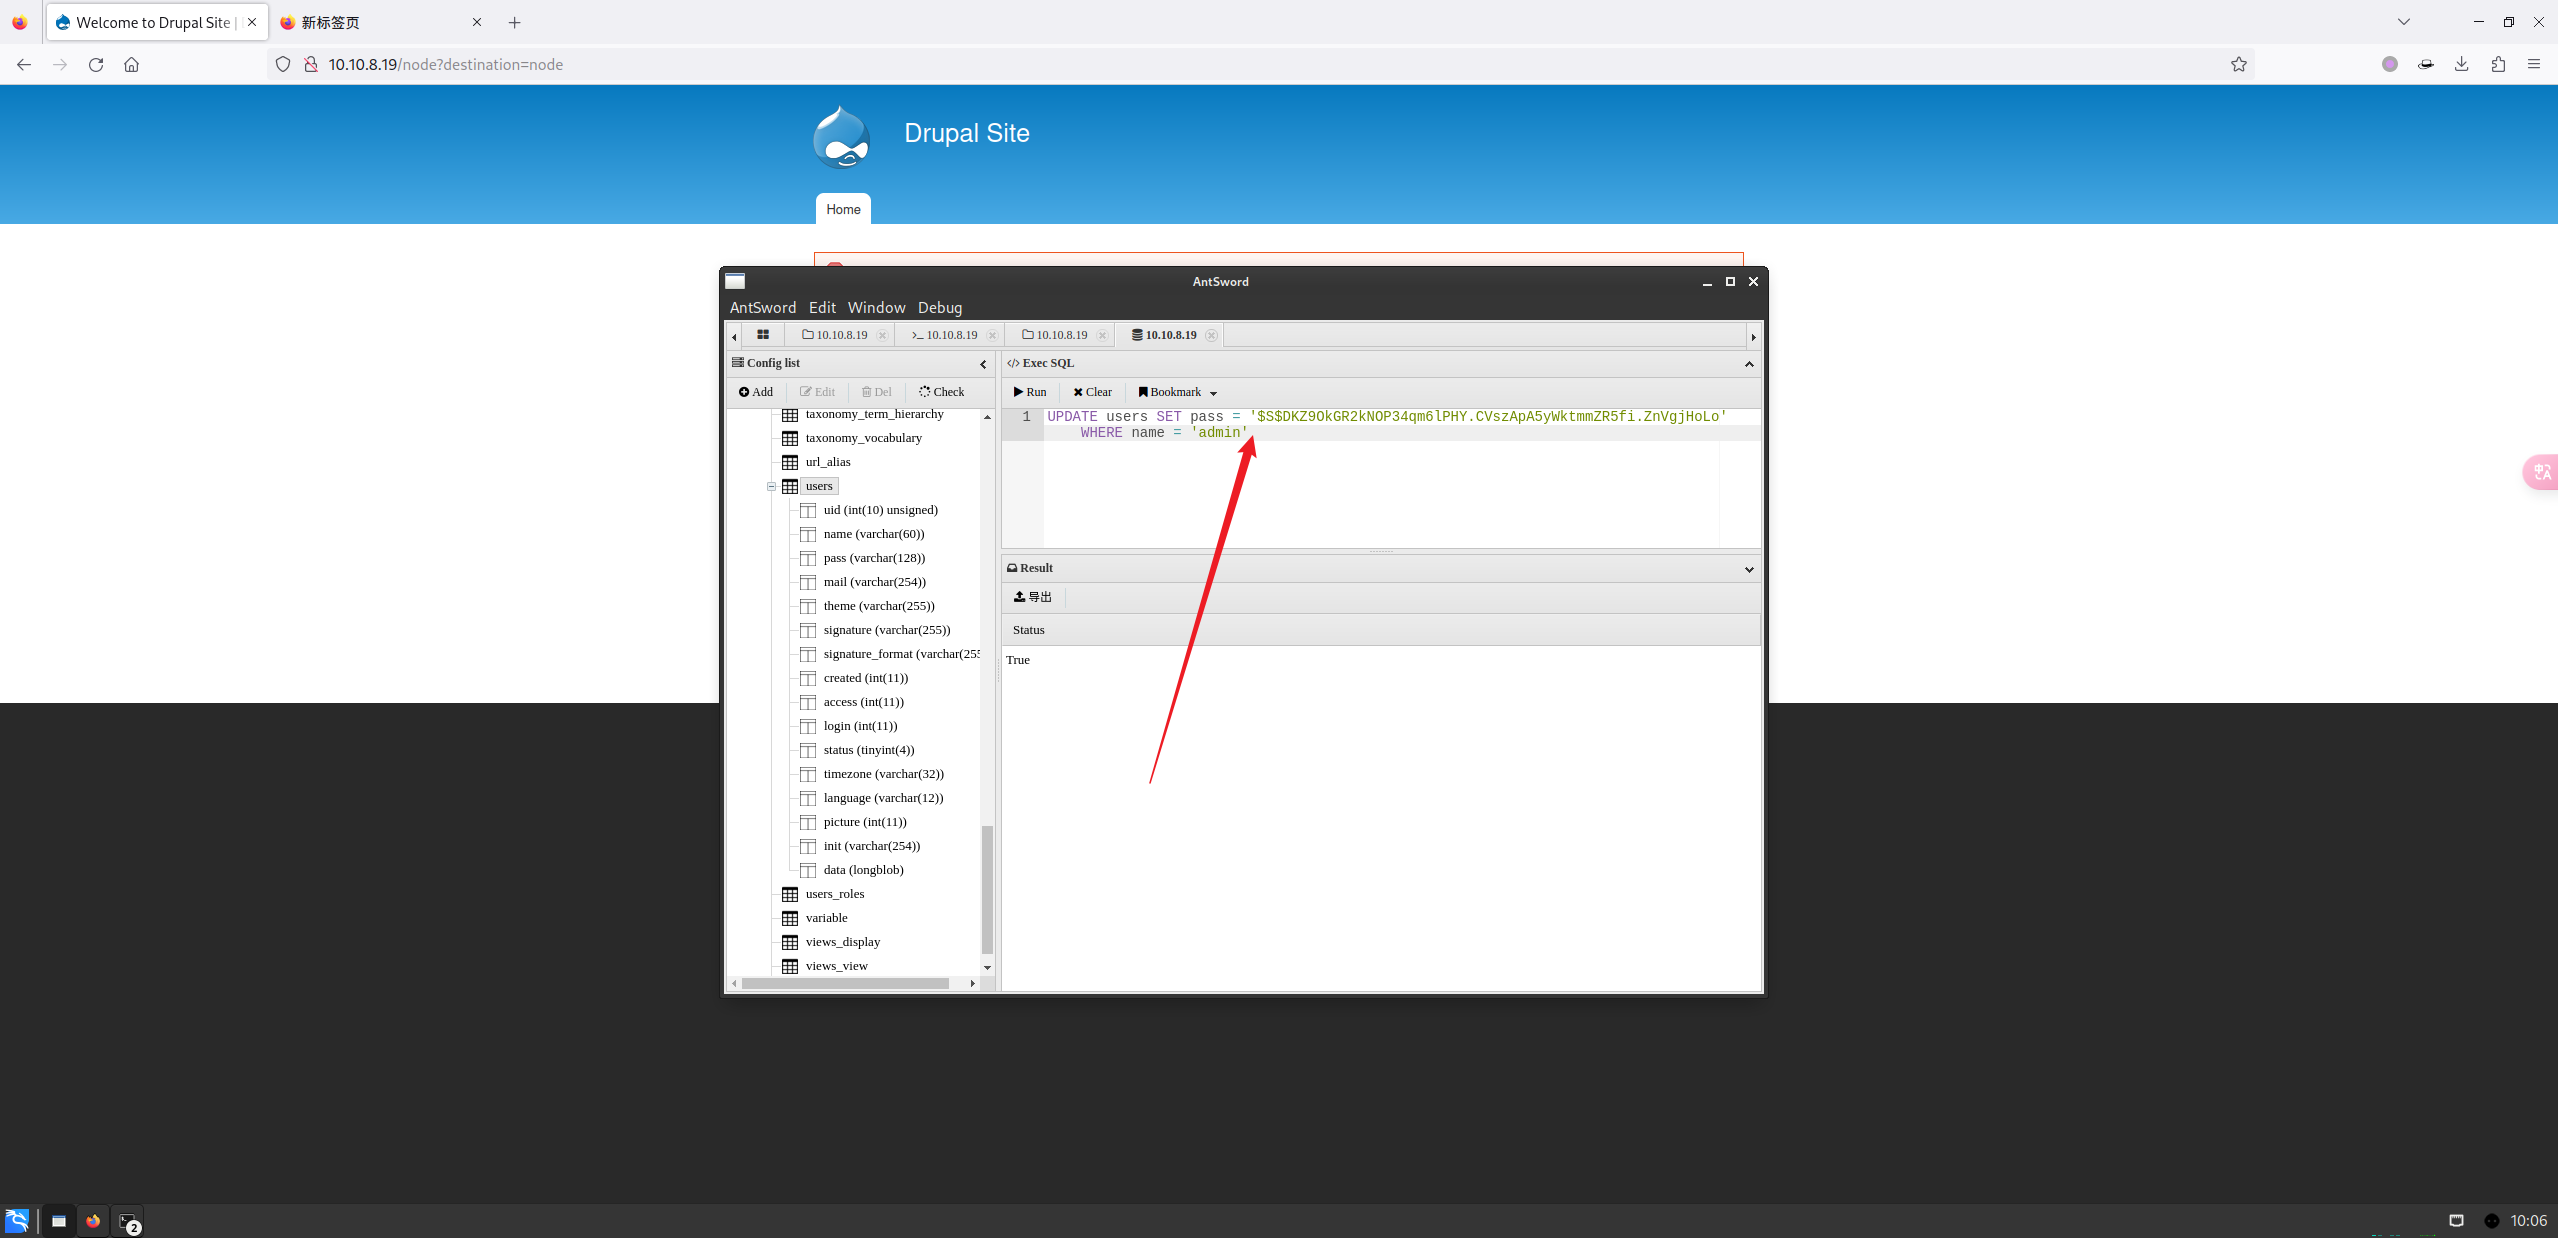The height and width of the screenshot is (1238, 2558).
Task: Select the users_roles table icon
Action: coord(790,894)
